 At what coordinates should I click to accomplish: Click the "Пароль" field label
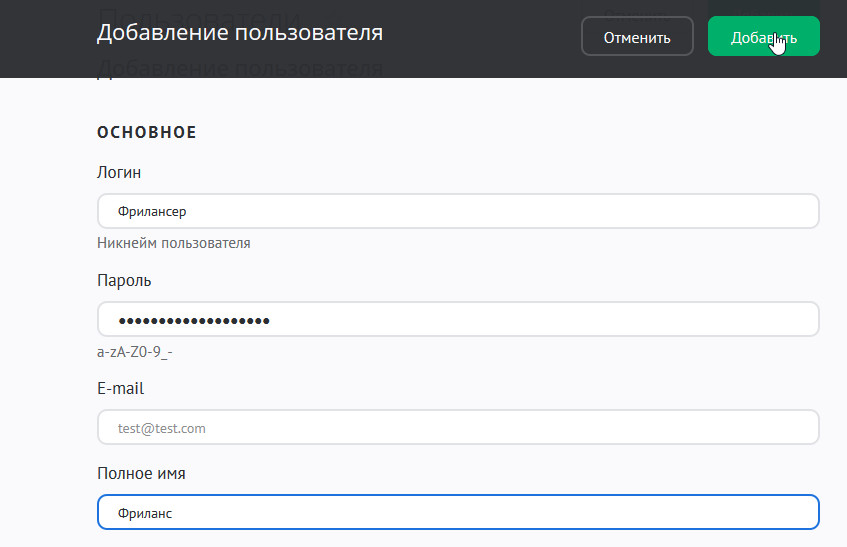pyautogui.click(x=124, y=280)
